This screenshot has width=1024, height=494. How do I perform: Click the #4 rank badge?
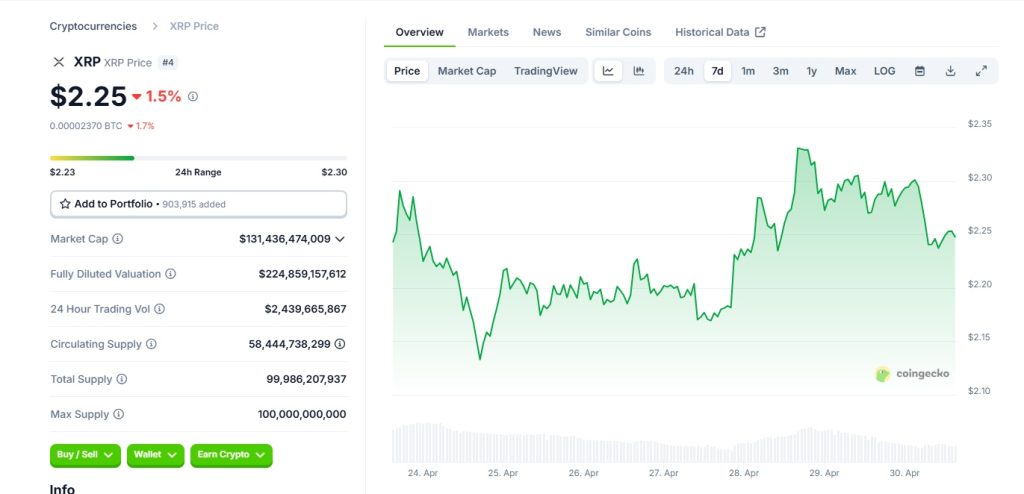[x=168, y=63]
